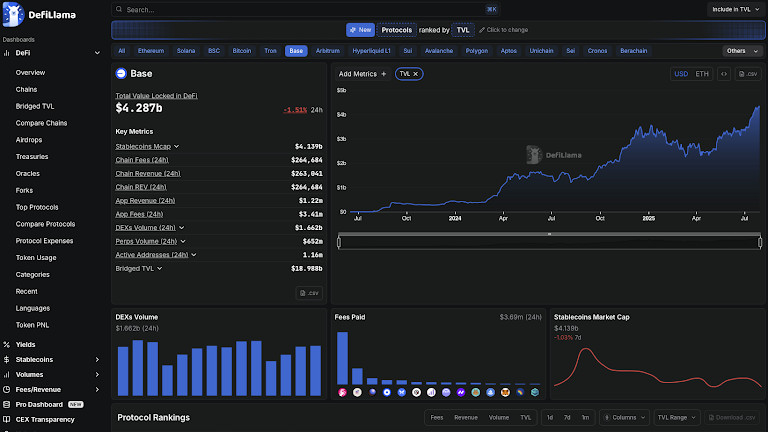This screenshot has width=768, height=432.
Task: Click Total Value Locked in DeFi link
Action: [156, 96]
